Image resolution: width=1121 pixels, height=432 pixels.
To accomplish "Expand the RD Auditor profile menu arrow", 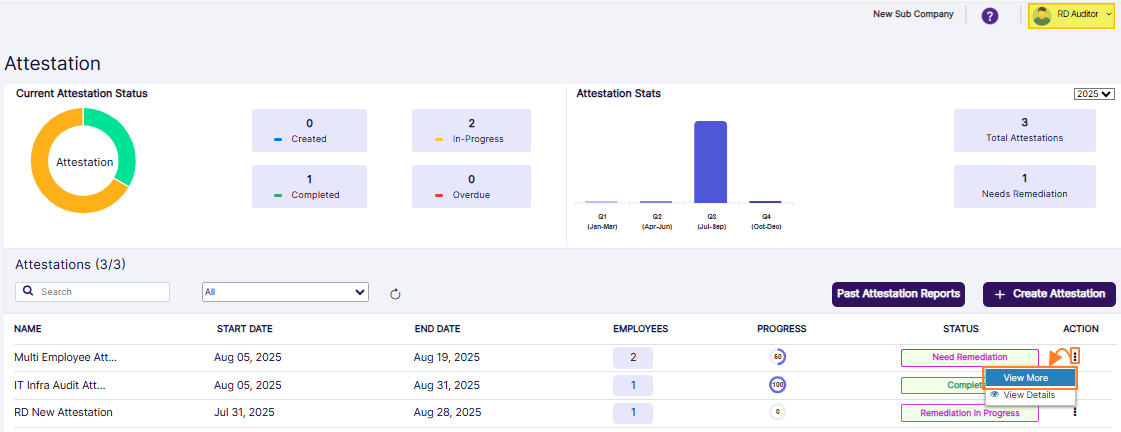I will (x=1108, y=15).
